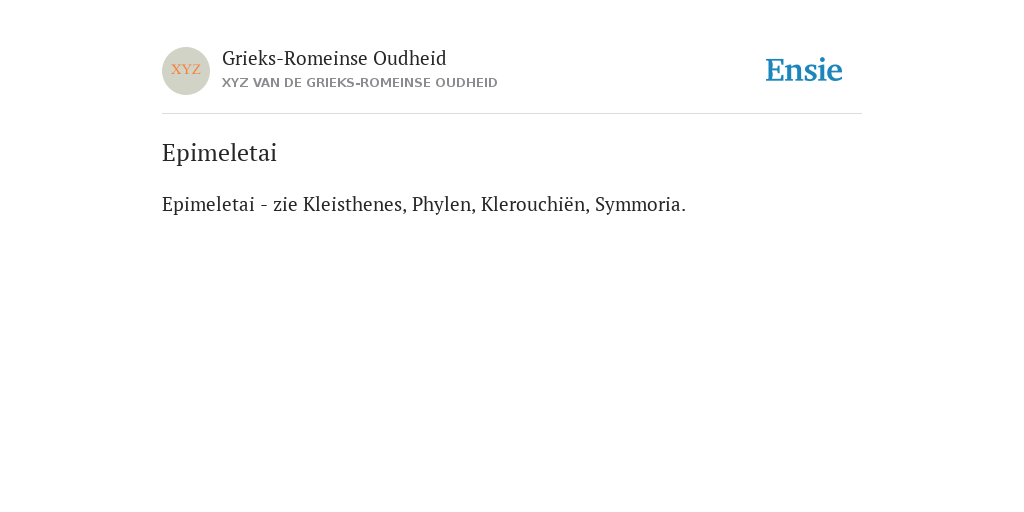Screen dimensions: 1024x512
Task: Click Epimeletai at the start of the body sentence
Action: pos(208,205)
